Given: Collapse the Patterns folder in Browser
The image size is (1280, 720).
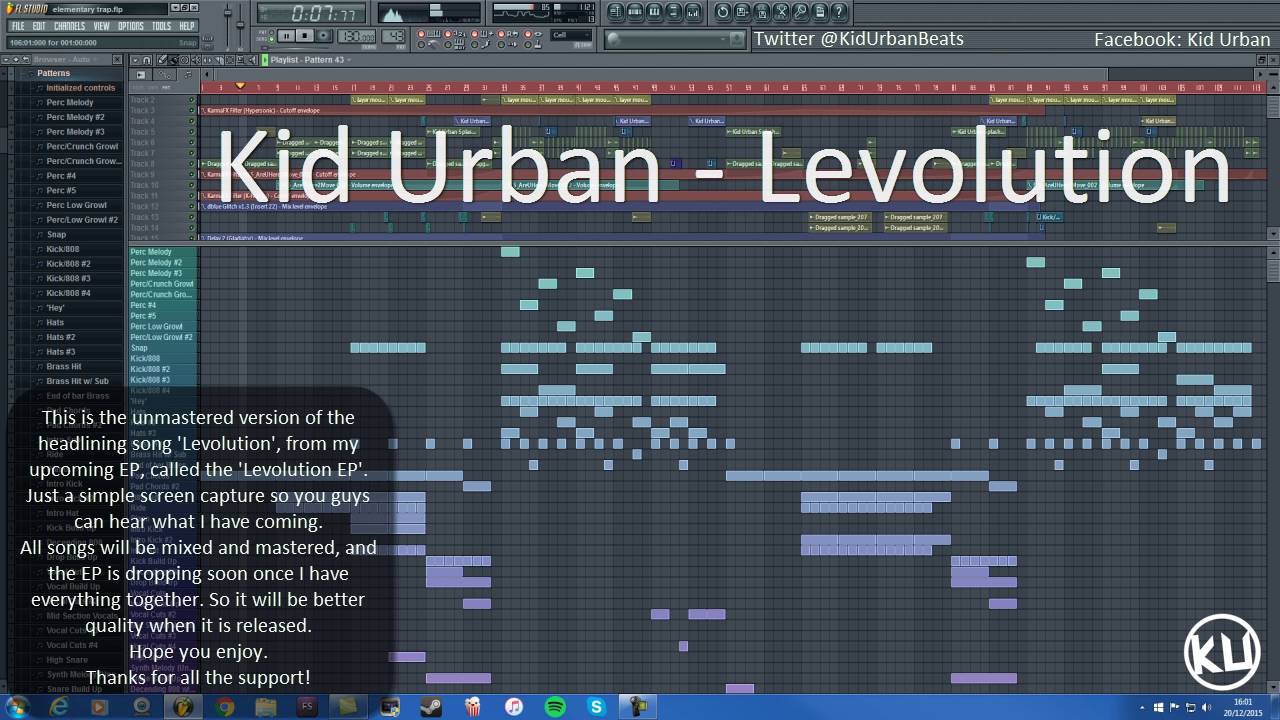Looking at the screenshot, I should [54, 73].
